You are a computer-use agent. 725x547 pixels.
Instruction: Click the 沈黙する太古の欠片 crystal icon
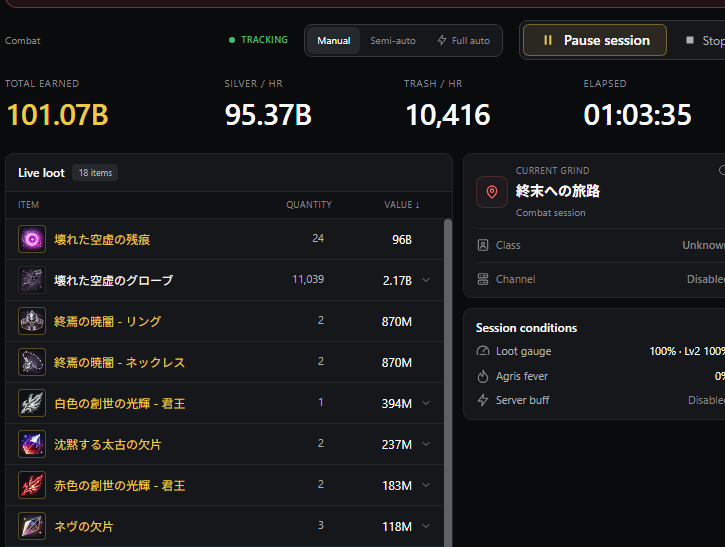[x=32, y=444]
